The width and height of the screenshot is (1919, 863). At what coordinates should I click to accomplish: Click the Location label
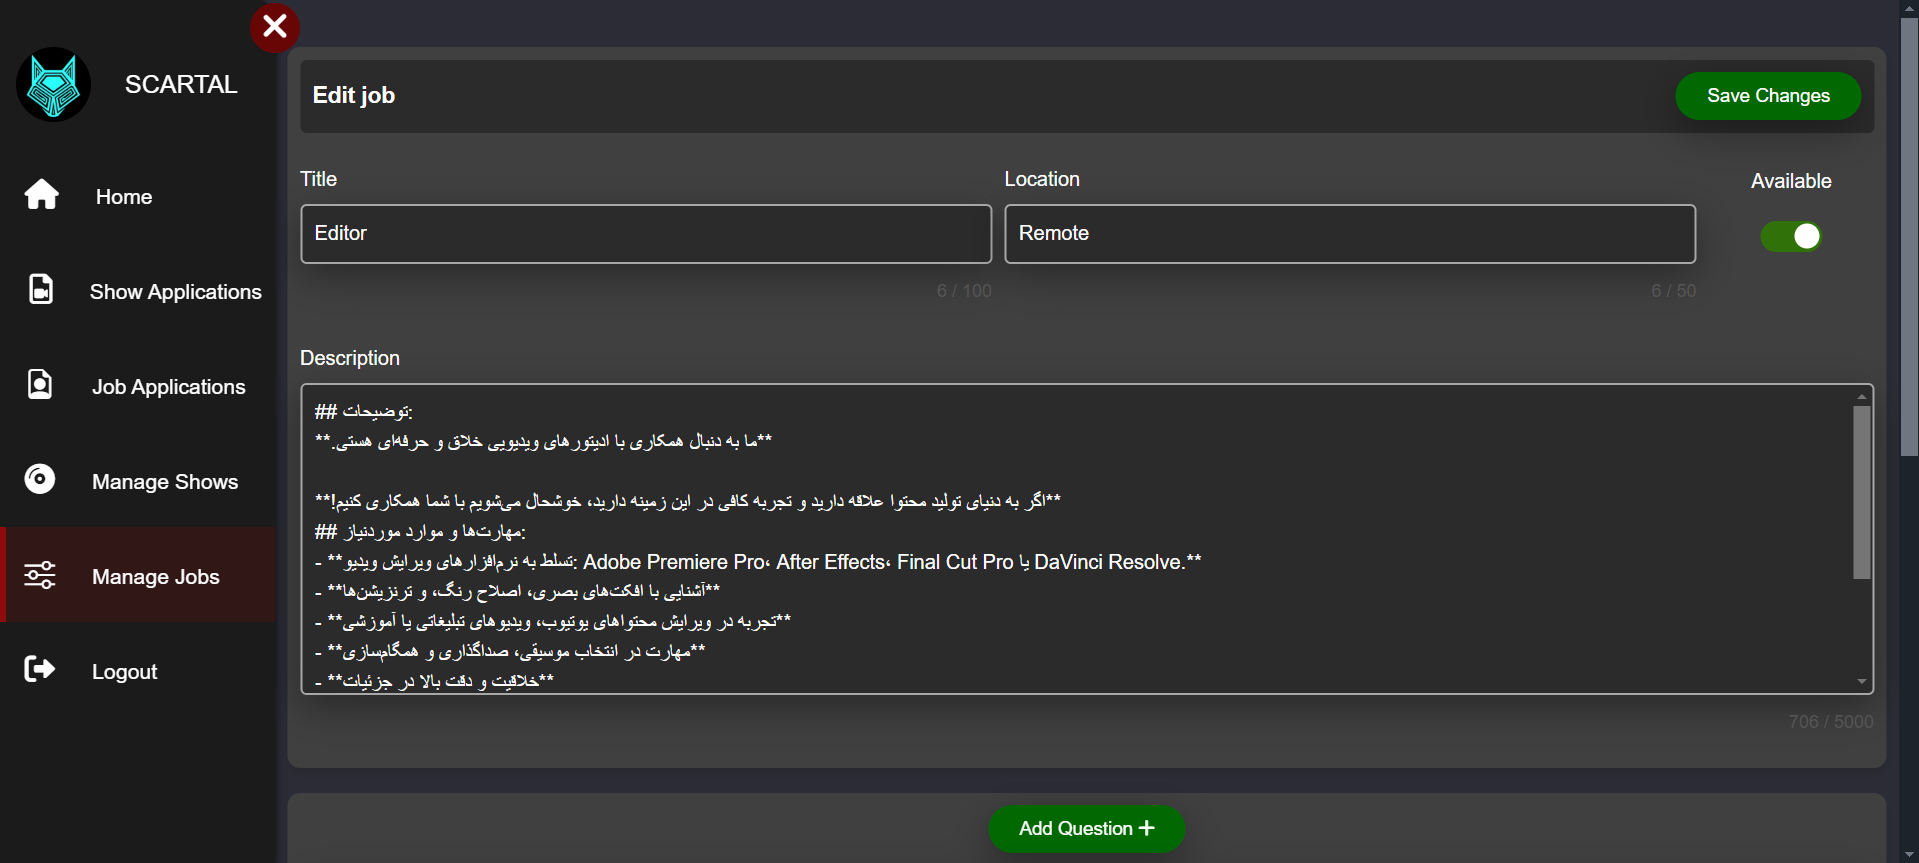(x=1042, y=179)
